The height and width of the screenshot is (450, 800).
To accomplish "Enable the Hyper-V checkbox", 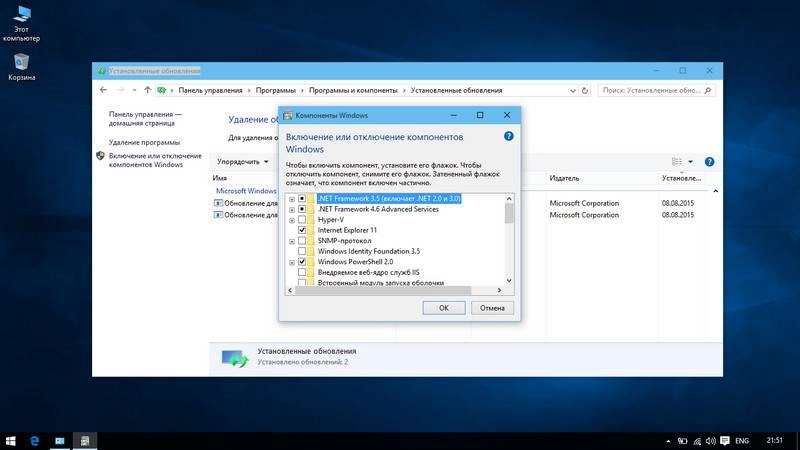I will pyautogui.click(x=302, y=220).
